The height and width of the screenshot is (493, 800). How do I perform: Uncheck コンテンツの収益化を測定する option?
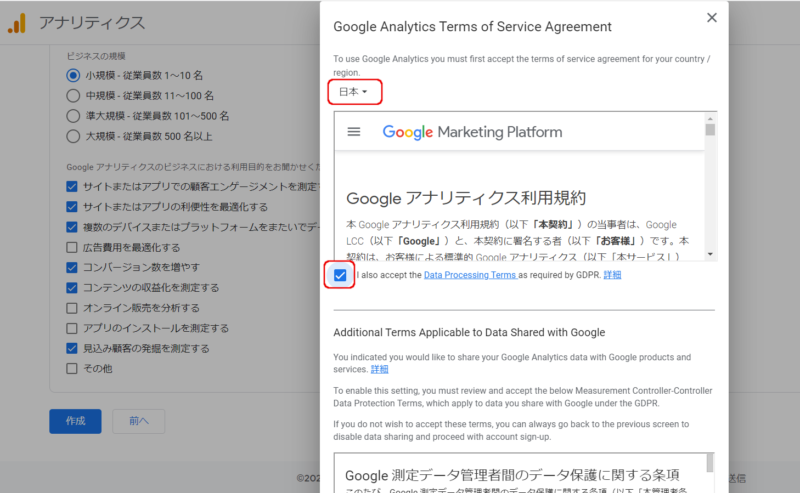pos(72,288)
